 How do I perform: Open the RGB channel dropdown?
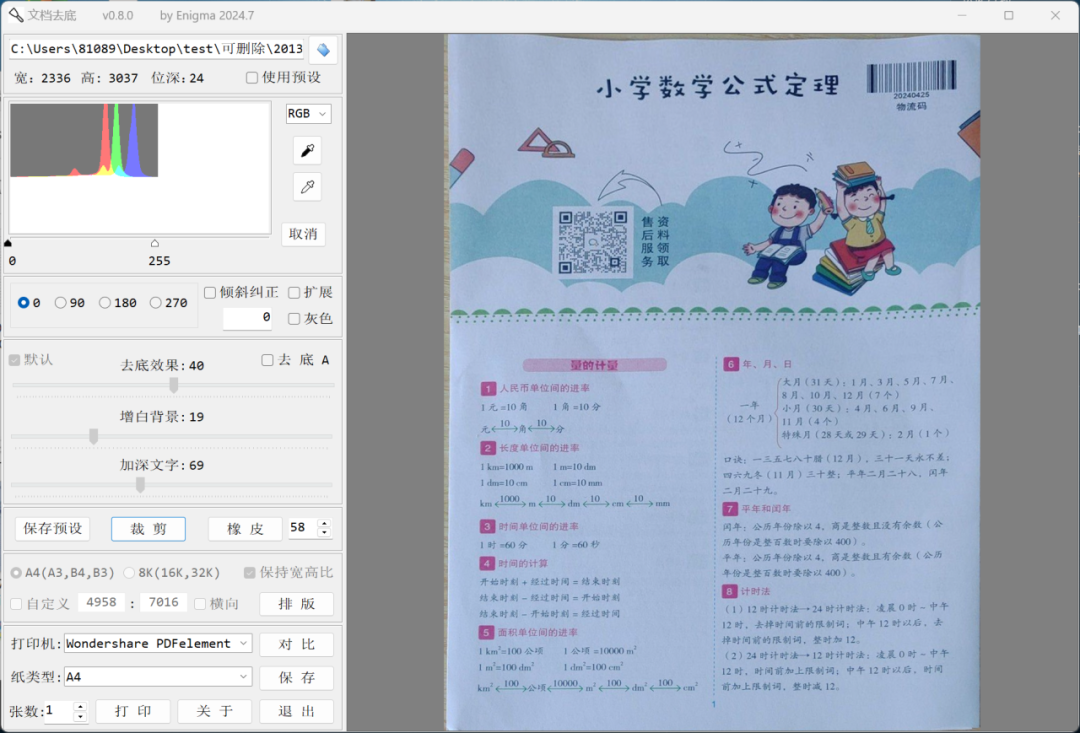[308, 114]
